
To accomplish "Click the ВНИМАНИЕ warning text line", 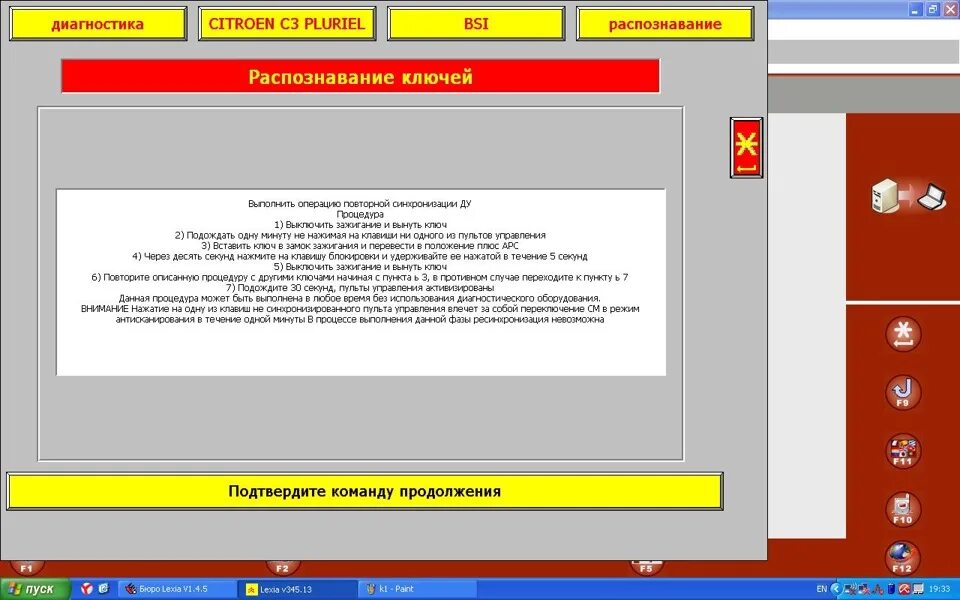I will point(360,309).
